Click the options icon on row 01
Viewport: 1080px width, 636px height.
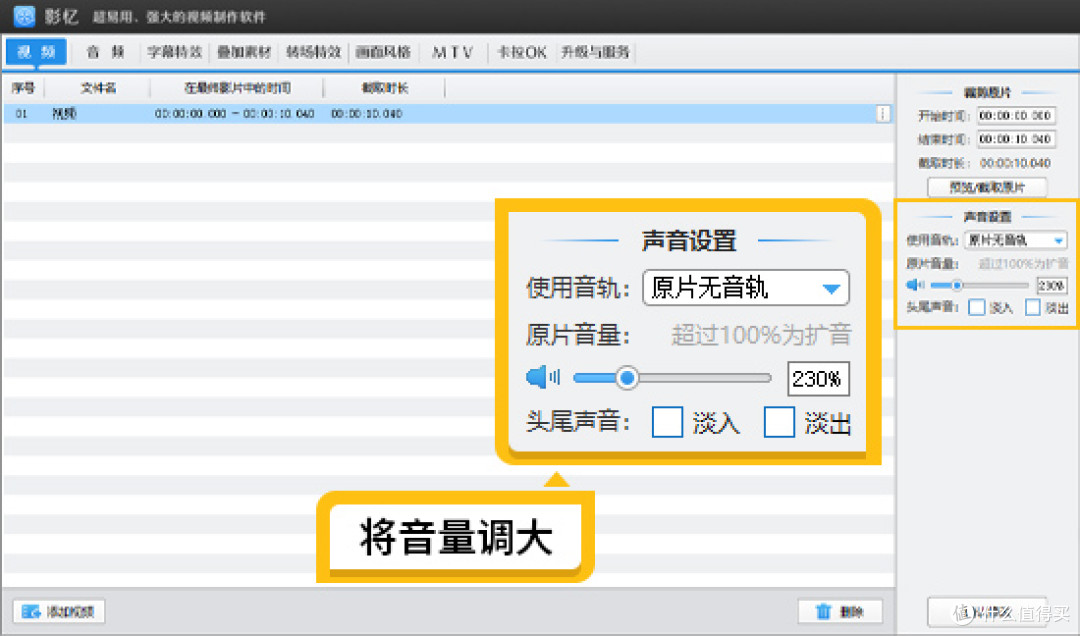pyautogui.click(x=882, y=114)
